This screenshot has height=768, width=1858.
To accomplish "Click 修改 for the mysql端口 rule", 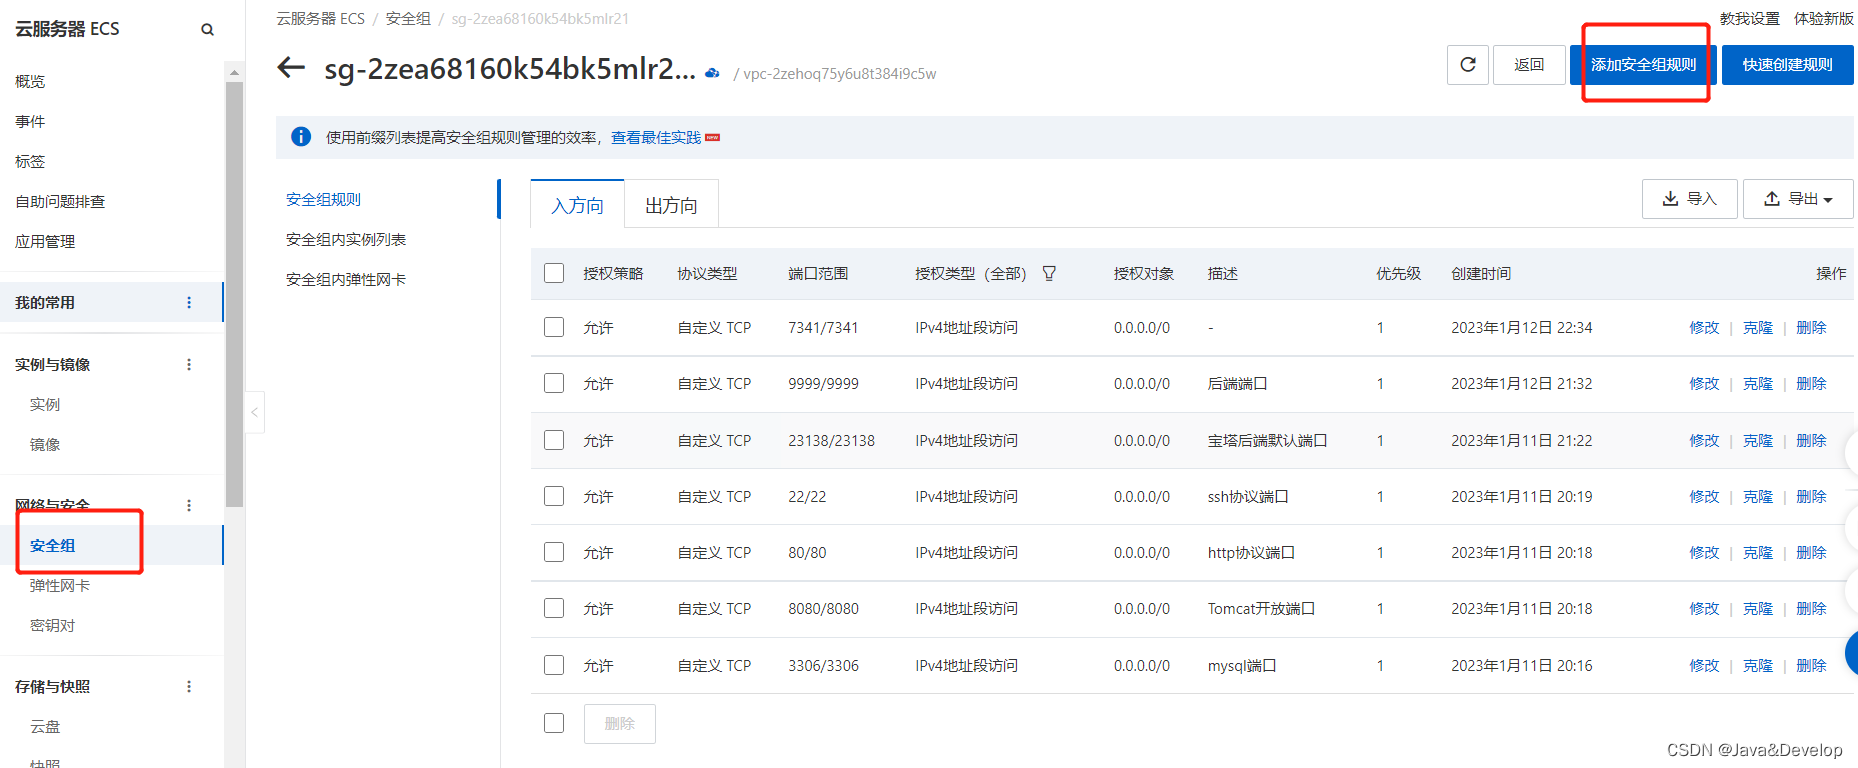I will click(1704, 665).
